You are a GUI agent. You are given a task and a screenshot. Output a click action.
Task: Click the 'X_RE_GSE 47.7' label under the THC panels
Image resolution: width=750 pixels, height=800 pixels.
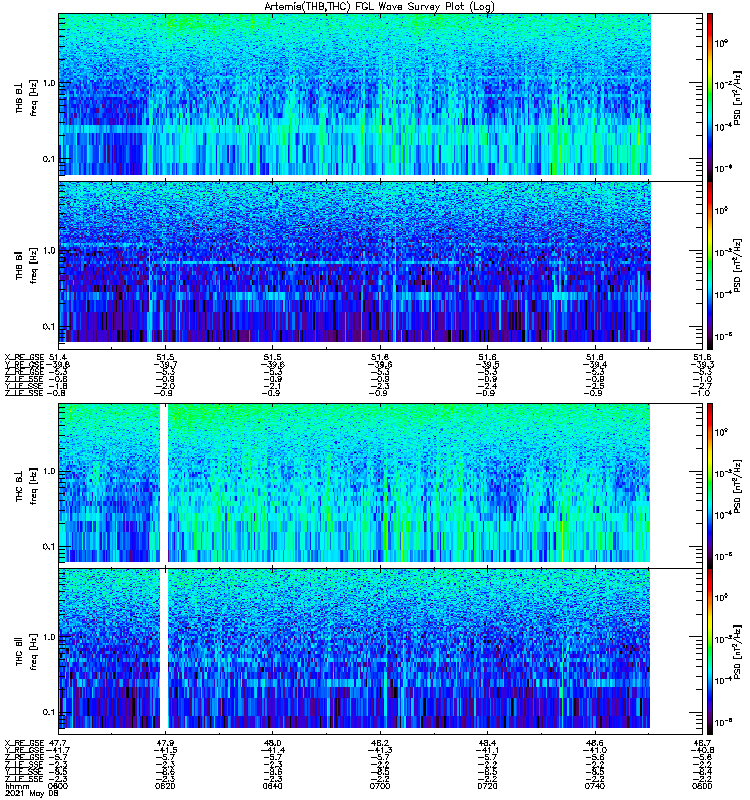tap(37, 743)
